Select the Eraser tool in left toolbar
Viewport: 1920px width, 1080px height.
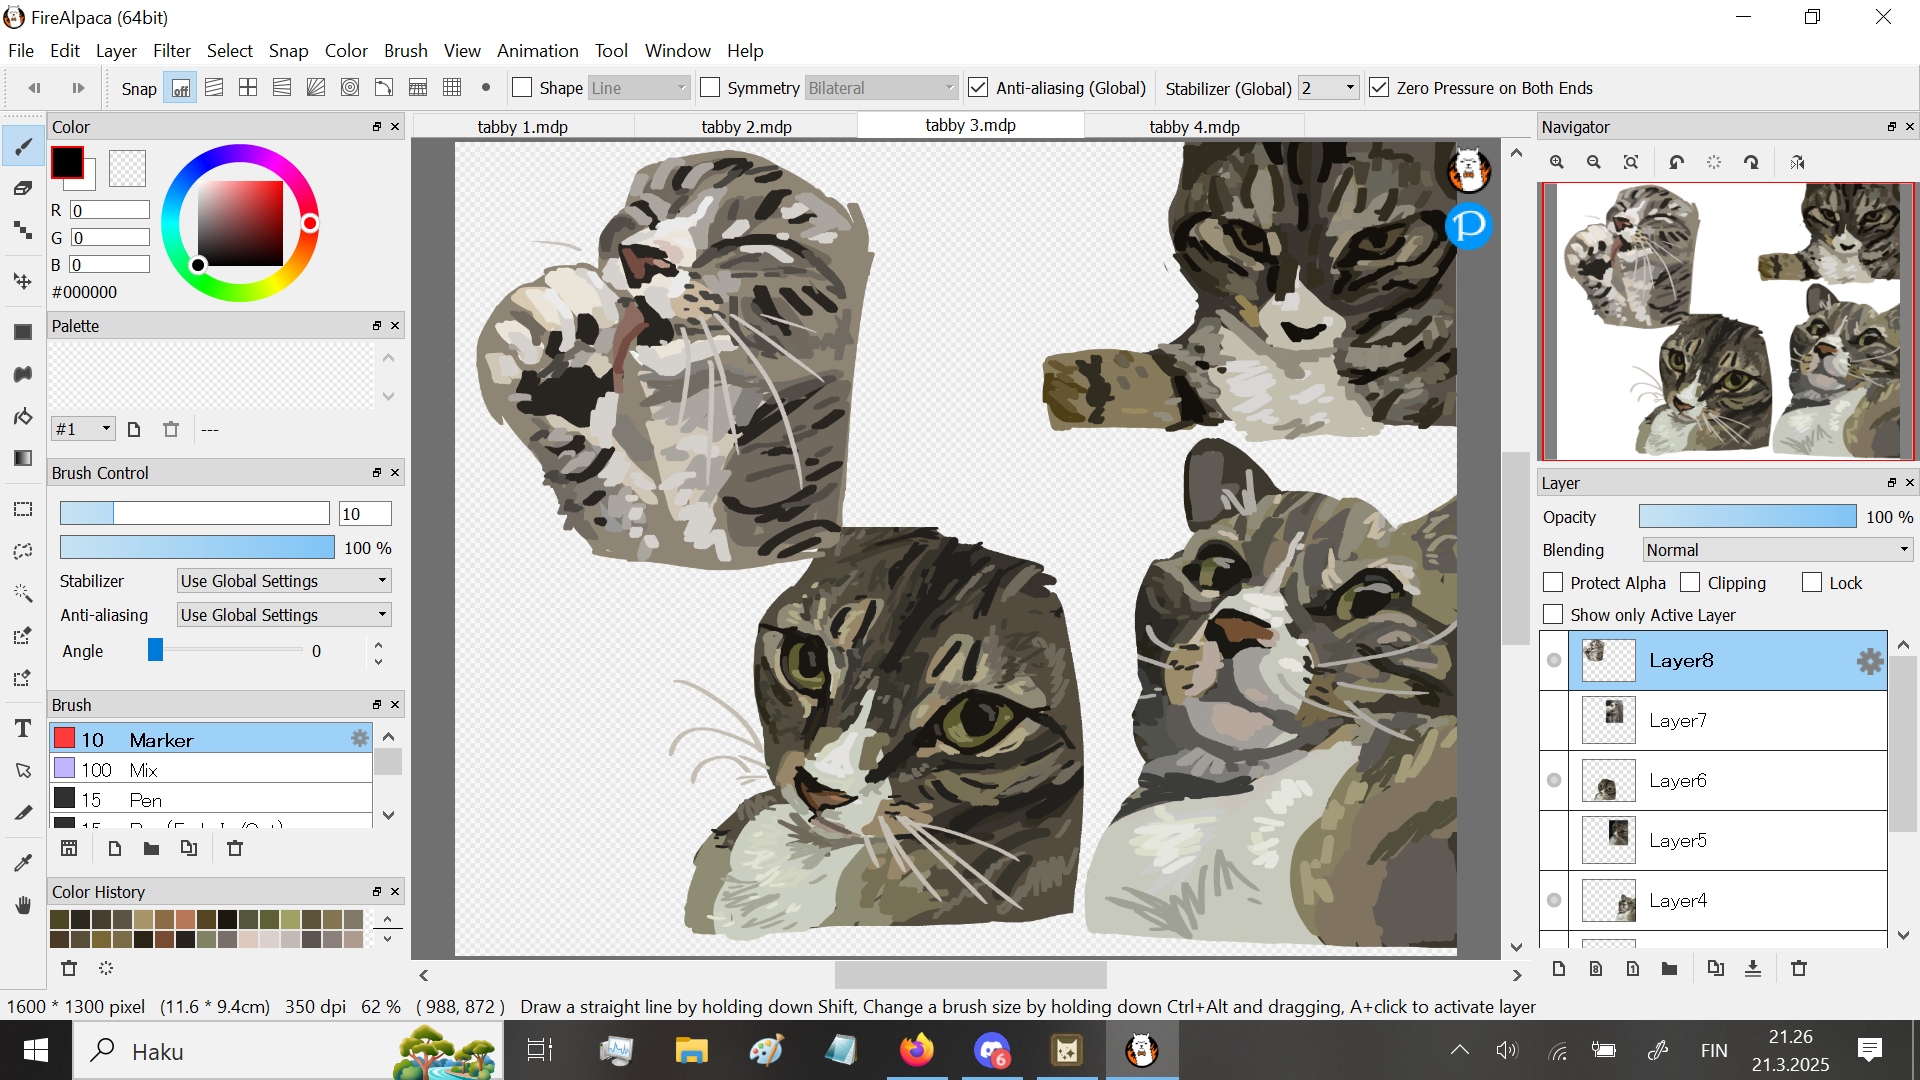23,188
